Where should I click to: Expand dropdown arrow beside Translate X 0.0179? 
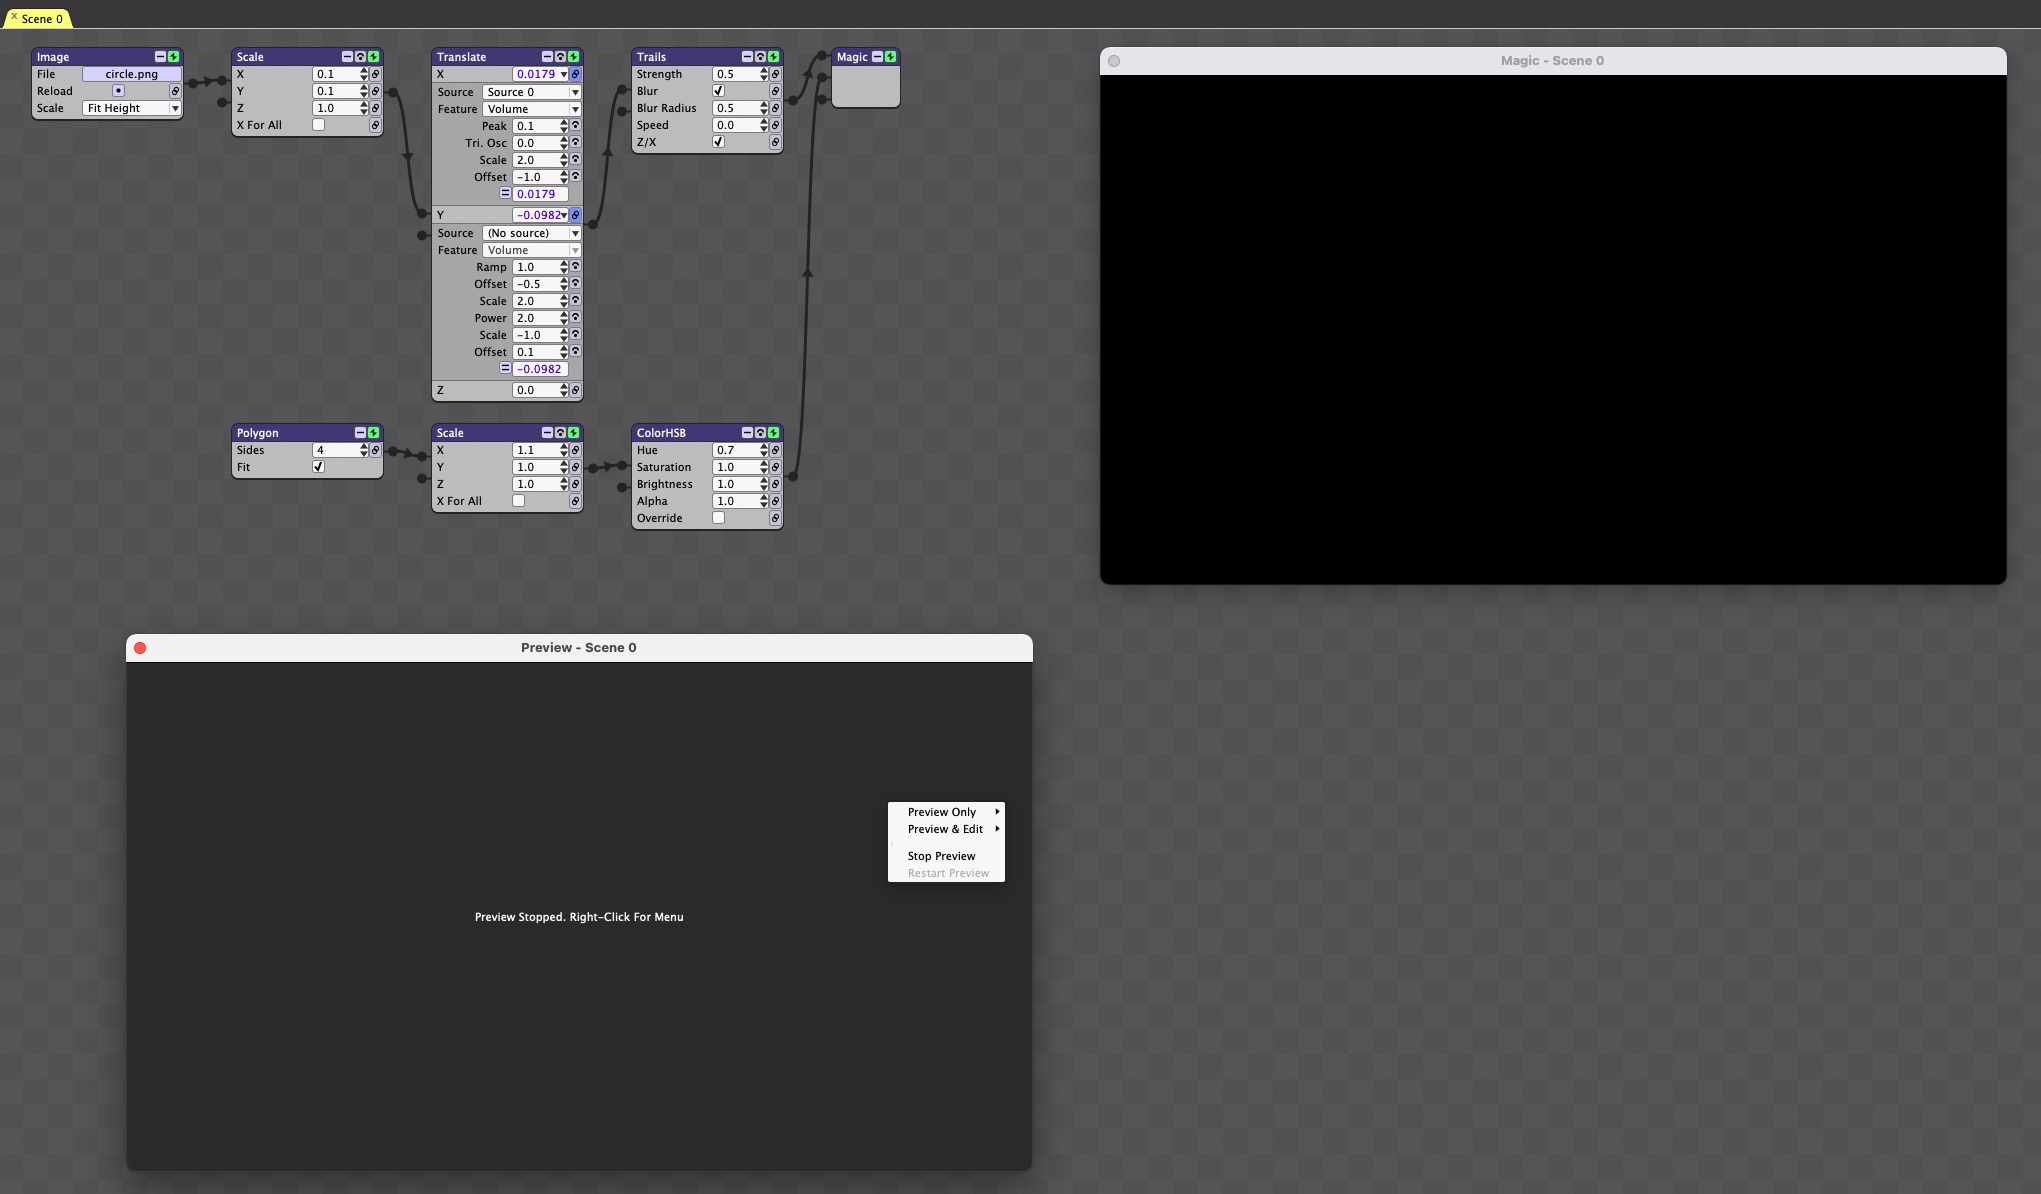point(564,74)
